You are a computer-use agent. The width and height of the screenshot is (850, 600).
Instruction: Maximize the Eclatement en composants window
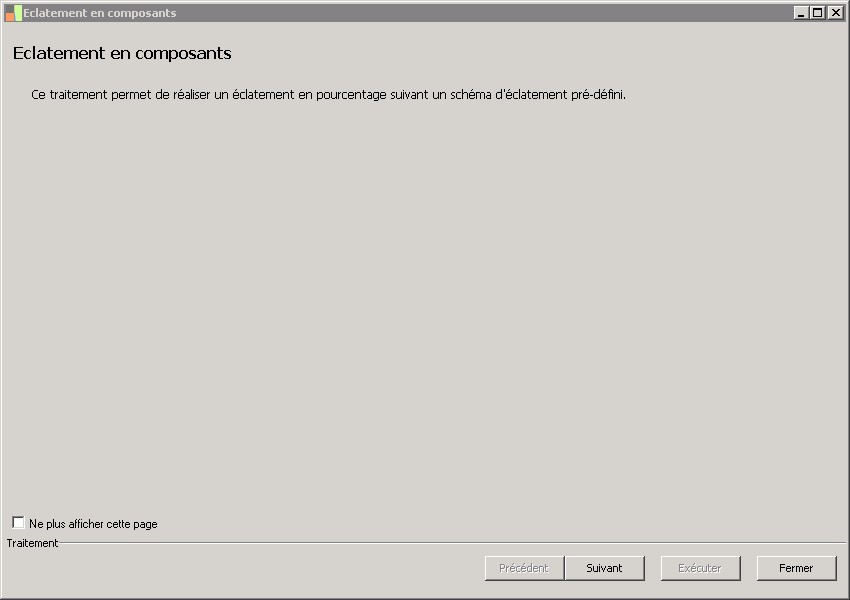coord(818,13)
